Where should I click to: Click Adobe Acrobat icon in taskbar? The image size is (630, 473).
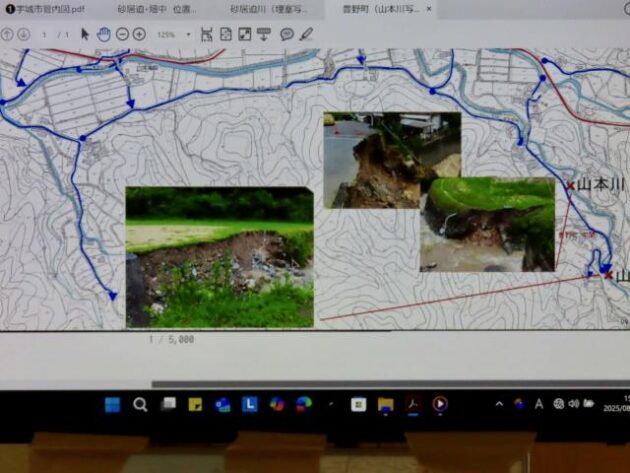(412, 404)
